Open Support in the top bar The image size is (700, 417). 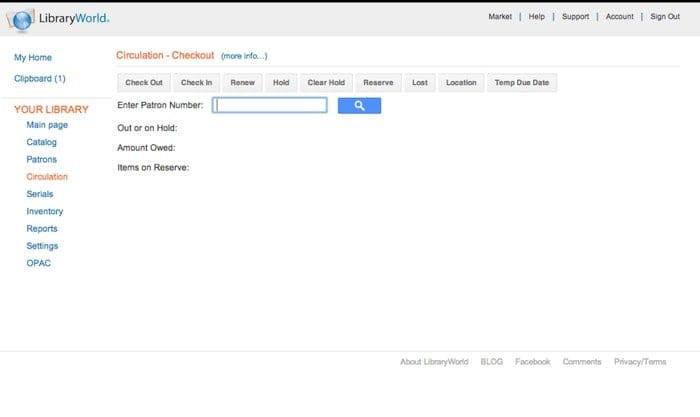pos(575,17)
